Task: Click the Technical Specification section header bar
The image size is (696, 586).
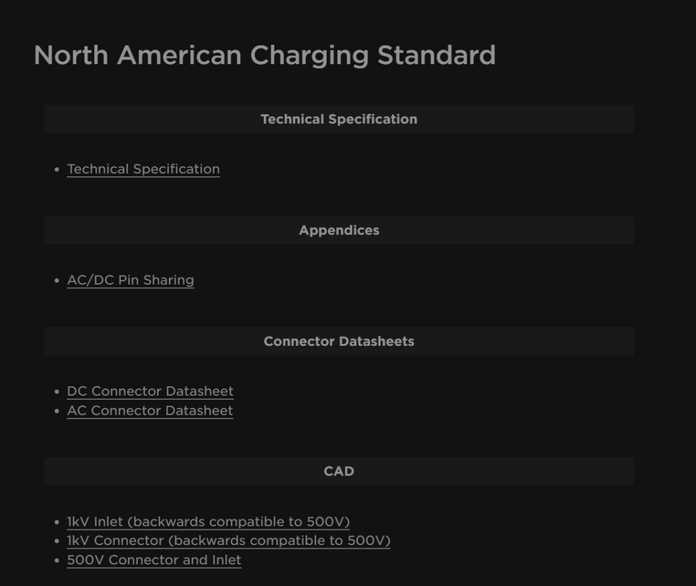Action: point(339,119)
